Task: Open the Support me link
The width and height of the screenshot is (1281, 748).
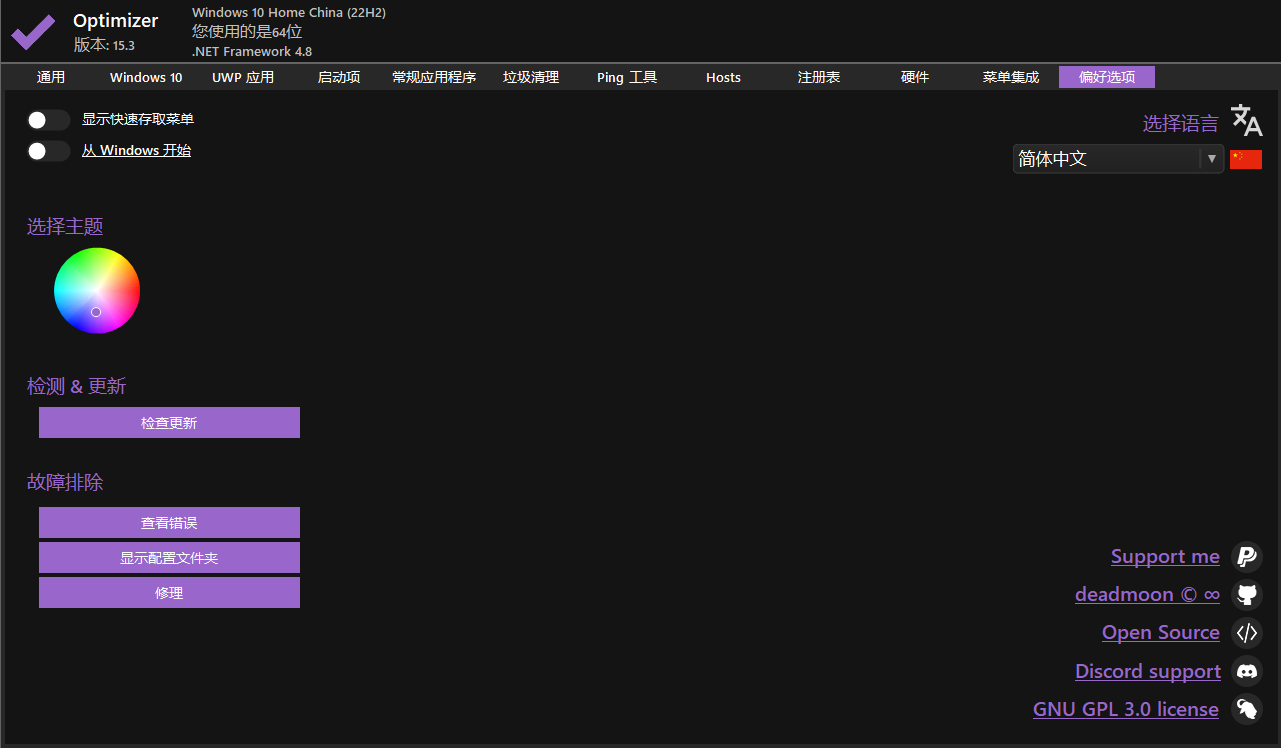Action: [x=1165, y=557]
